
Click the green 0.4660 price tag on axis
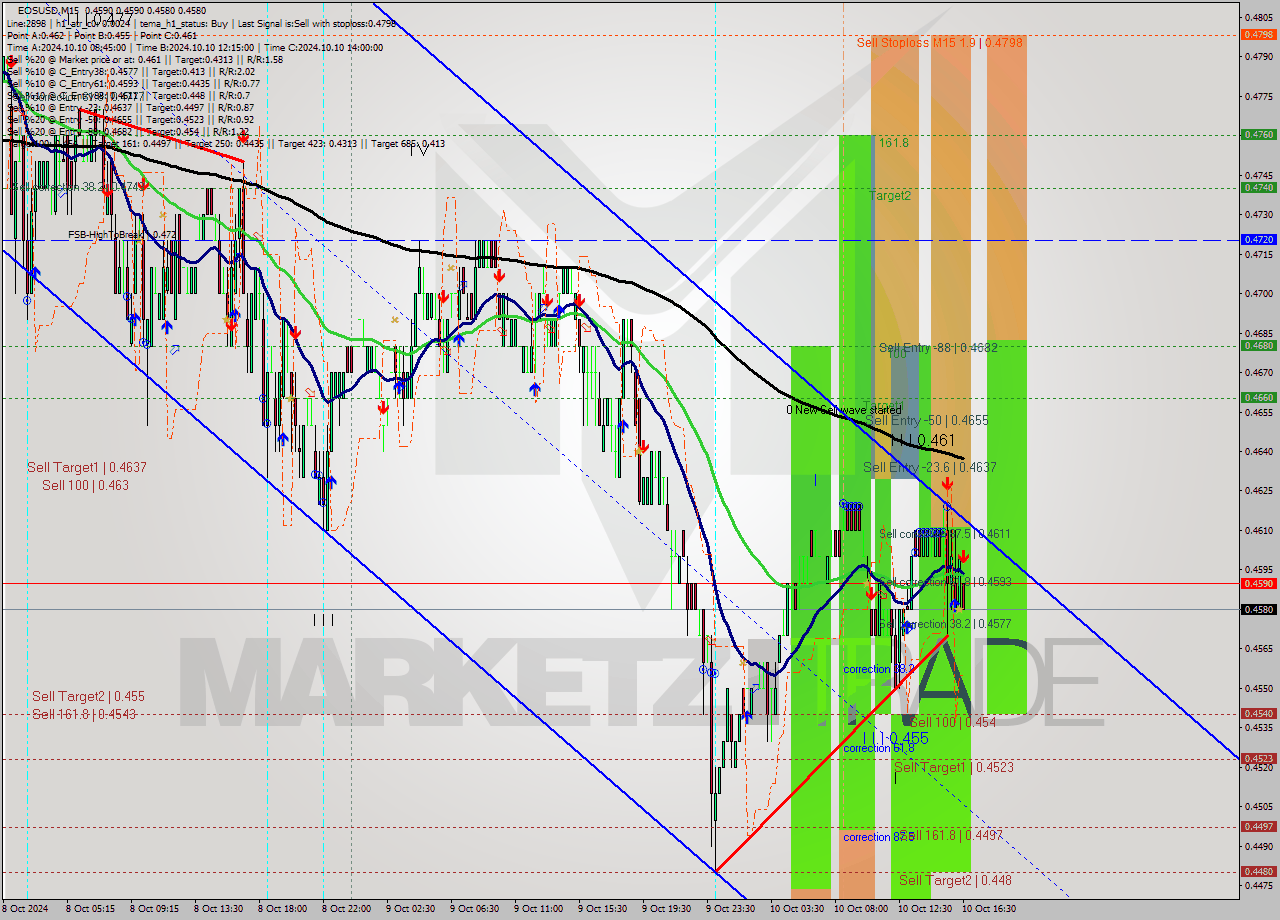(1258, 397)
